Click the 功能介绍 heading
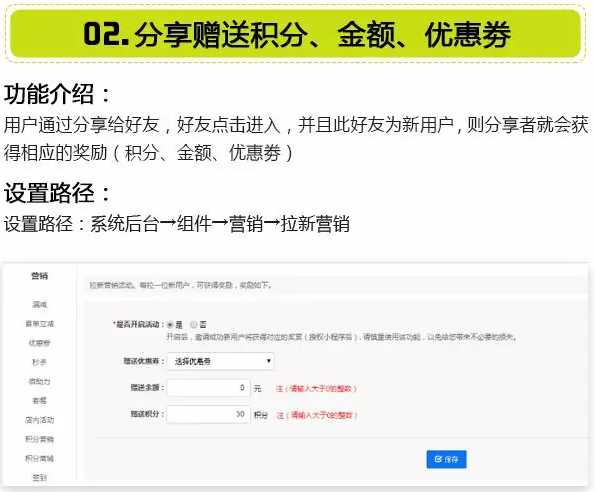 pyautogui.click(x=57, y=94)
